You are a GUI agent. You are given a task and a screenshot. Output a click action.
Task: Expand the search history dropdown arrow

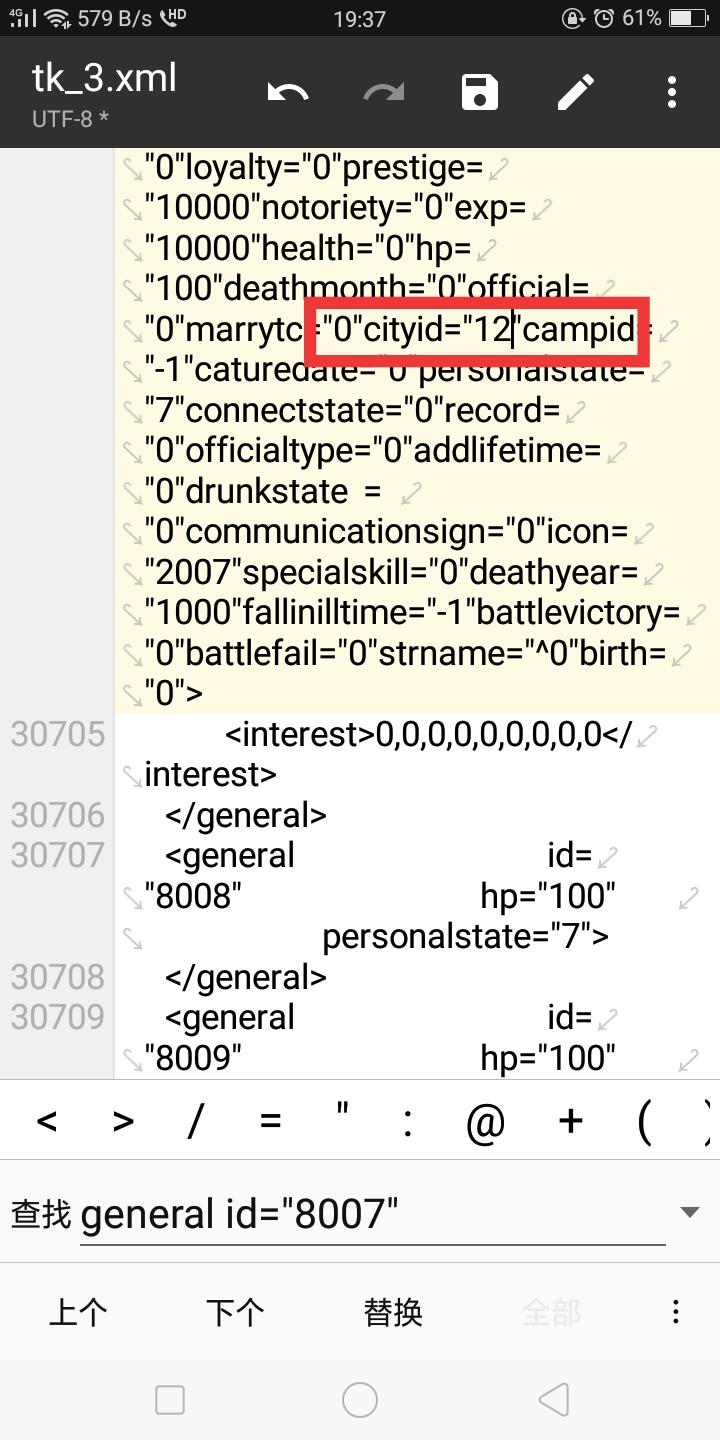tap(689, 1212)
